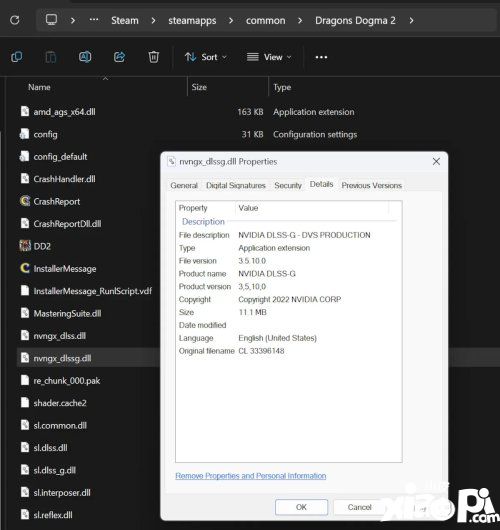Image resolution: width=500 pixels, height=530 pixels.
Task: Click the Refresh icon in Explorer
Action: [15, 20]
